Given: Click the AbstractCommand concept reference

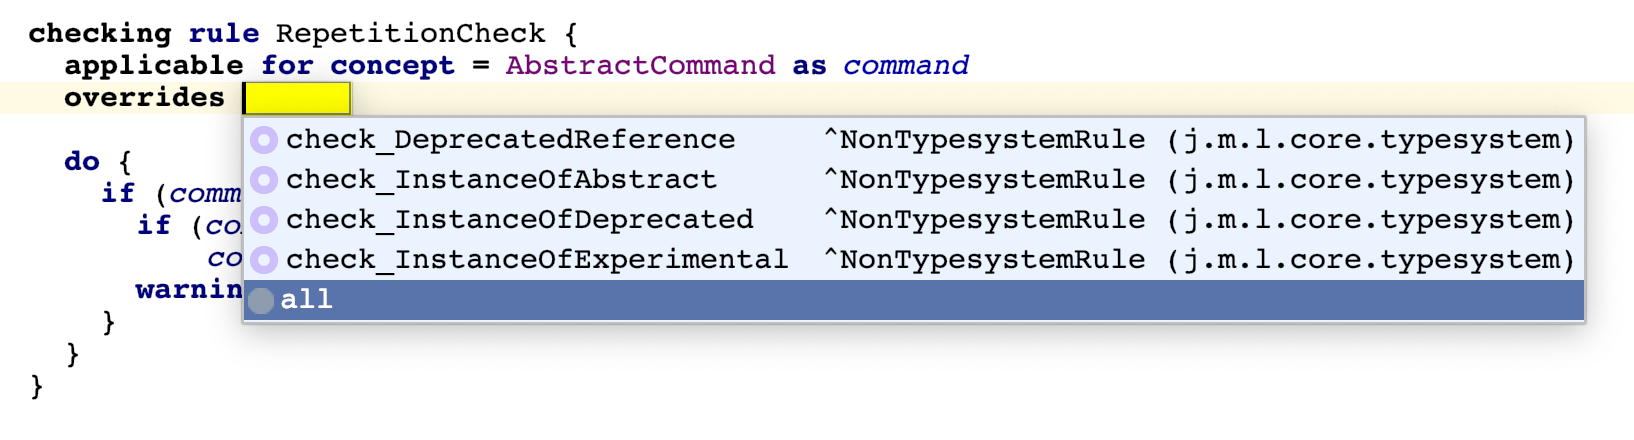Looking at the screenshot, I should point(640,66).
